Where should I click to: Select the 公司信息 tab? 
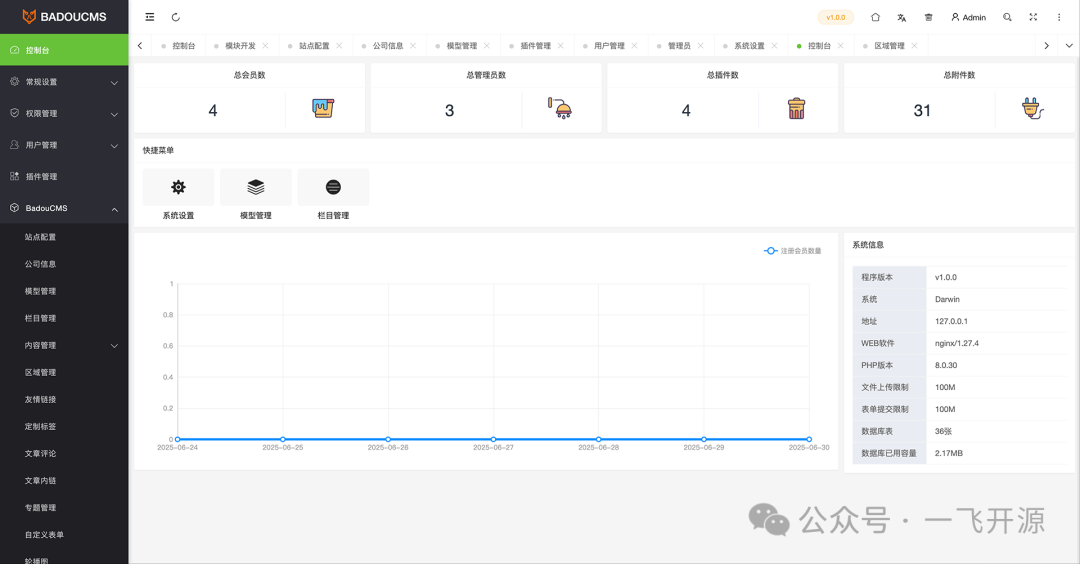point(388,45)
